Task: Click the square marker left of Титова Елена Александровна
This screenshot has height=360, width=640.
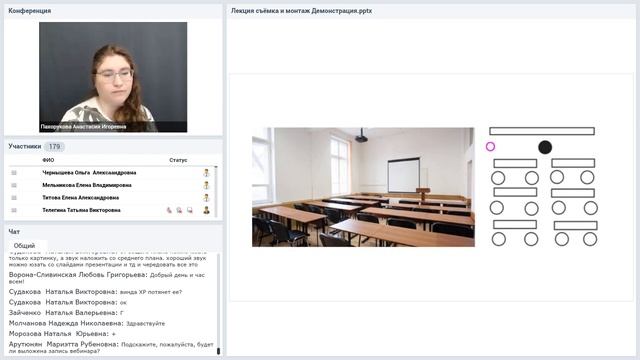Action: click(14, 198)
